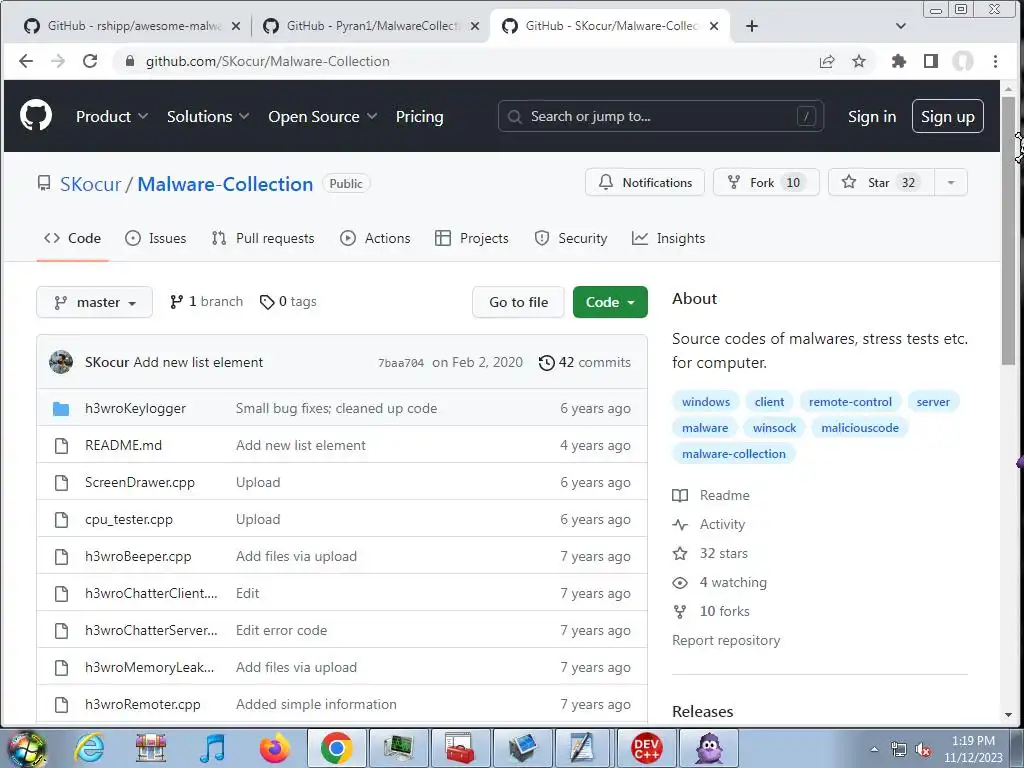Image resolution: width=1024 pixels, height=768 pixels.
Task: Open the Star lists dropdown arrow
Action: pos(951,182)
